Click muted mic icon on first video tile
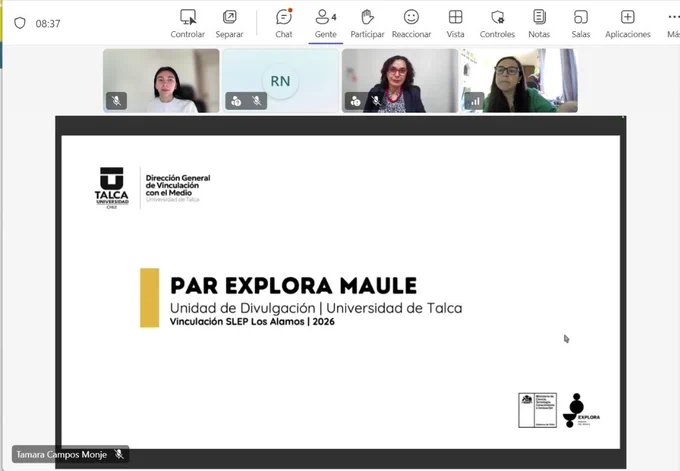 click(116, 101)
